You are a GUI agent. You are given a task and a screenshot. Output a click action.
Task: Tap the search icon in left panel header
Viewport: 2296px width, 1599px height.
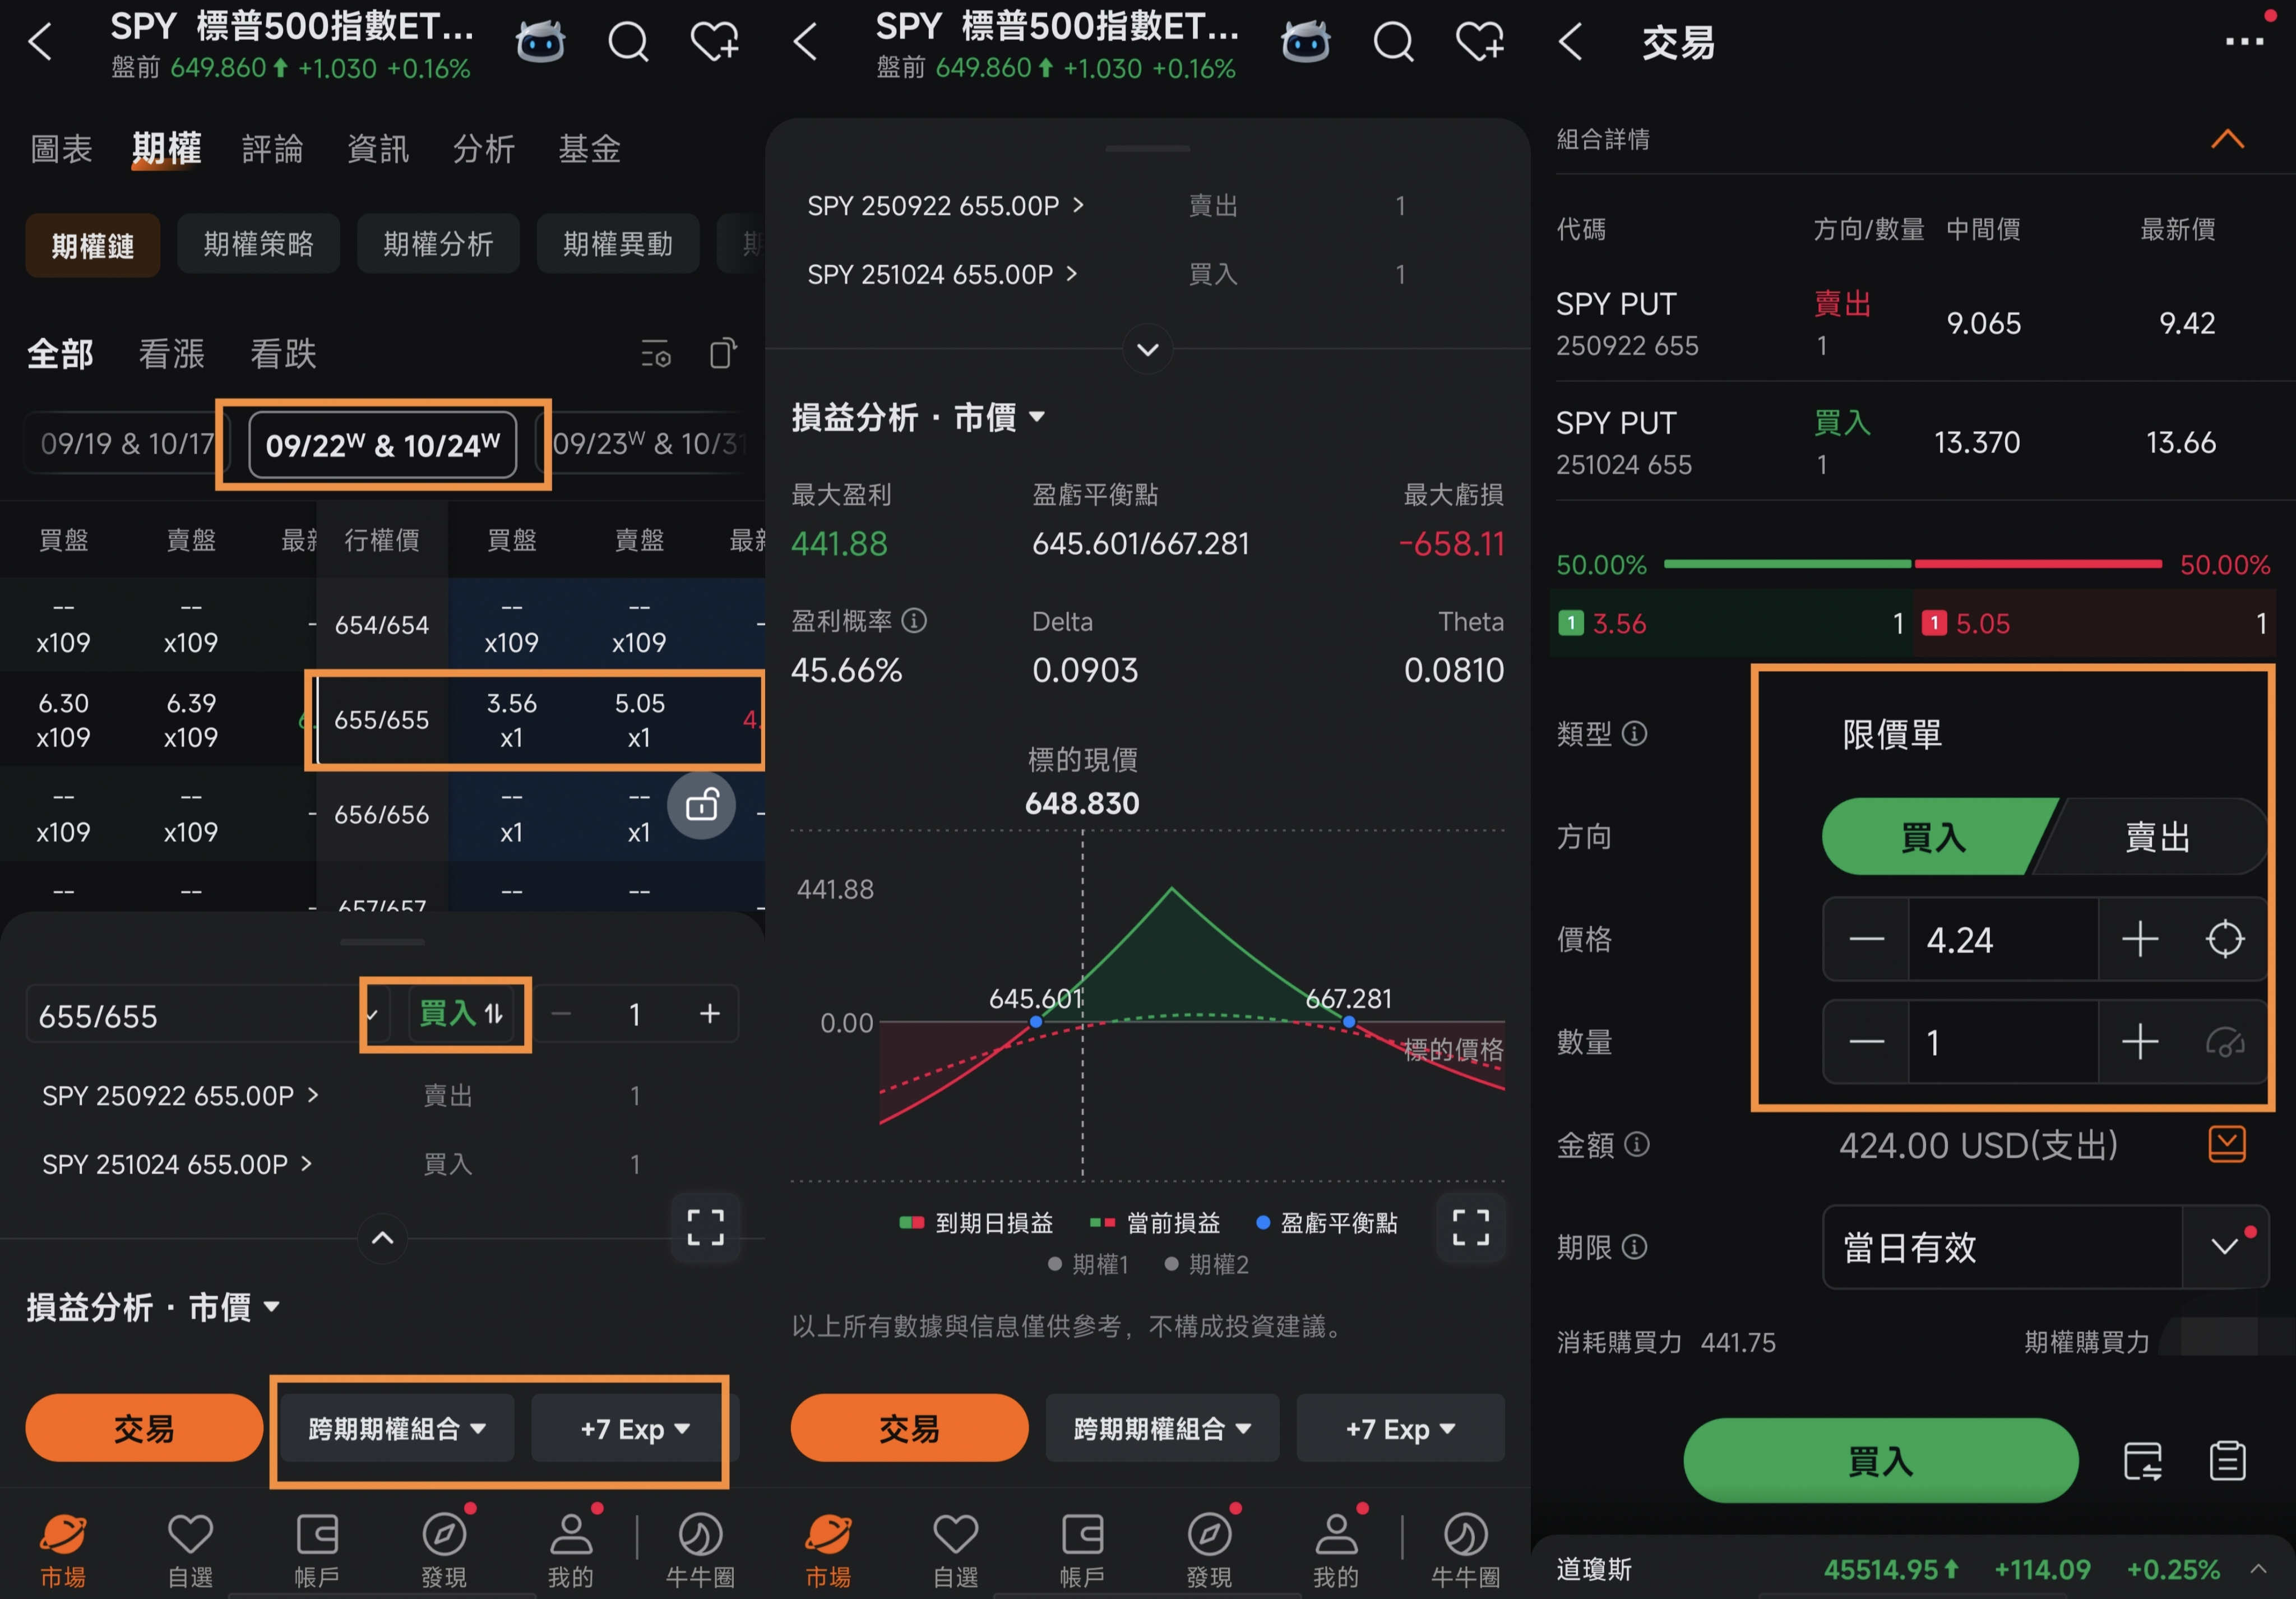tap(628, 42)
